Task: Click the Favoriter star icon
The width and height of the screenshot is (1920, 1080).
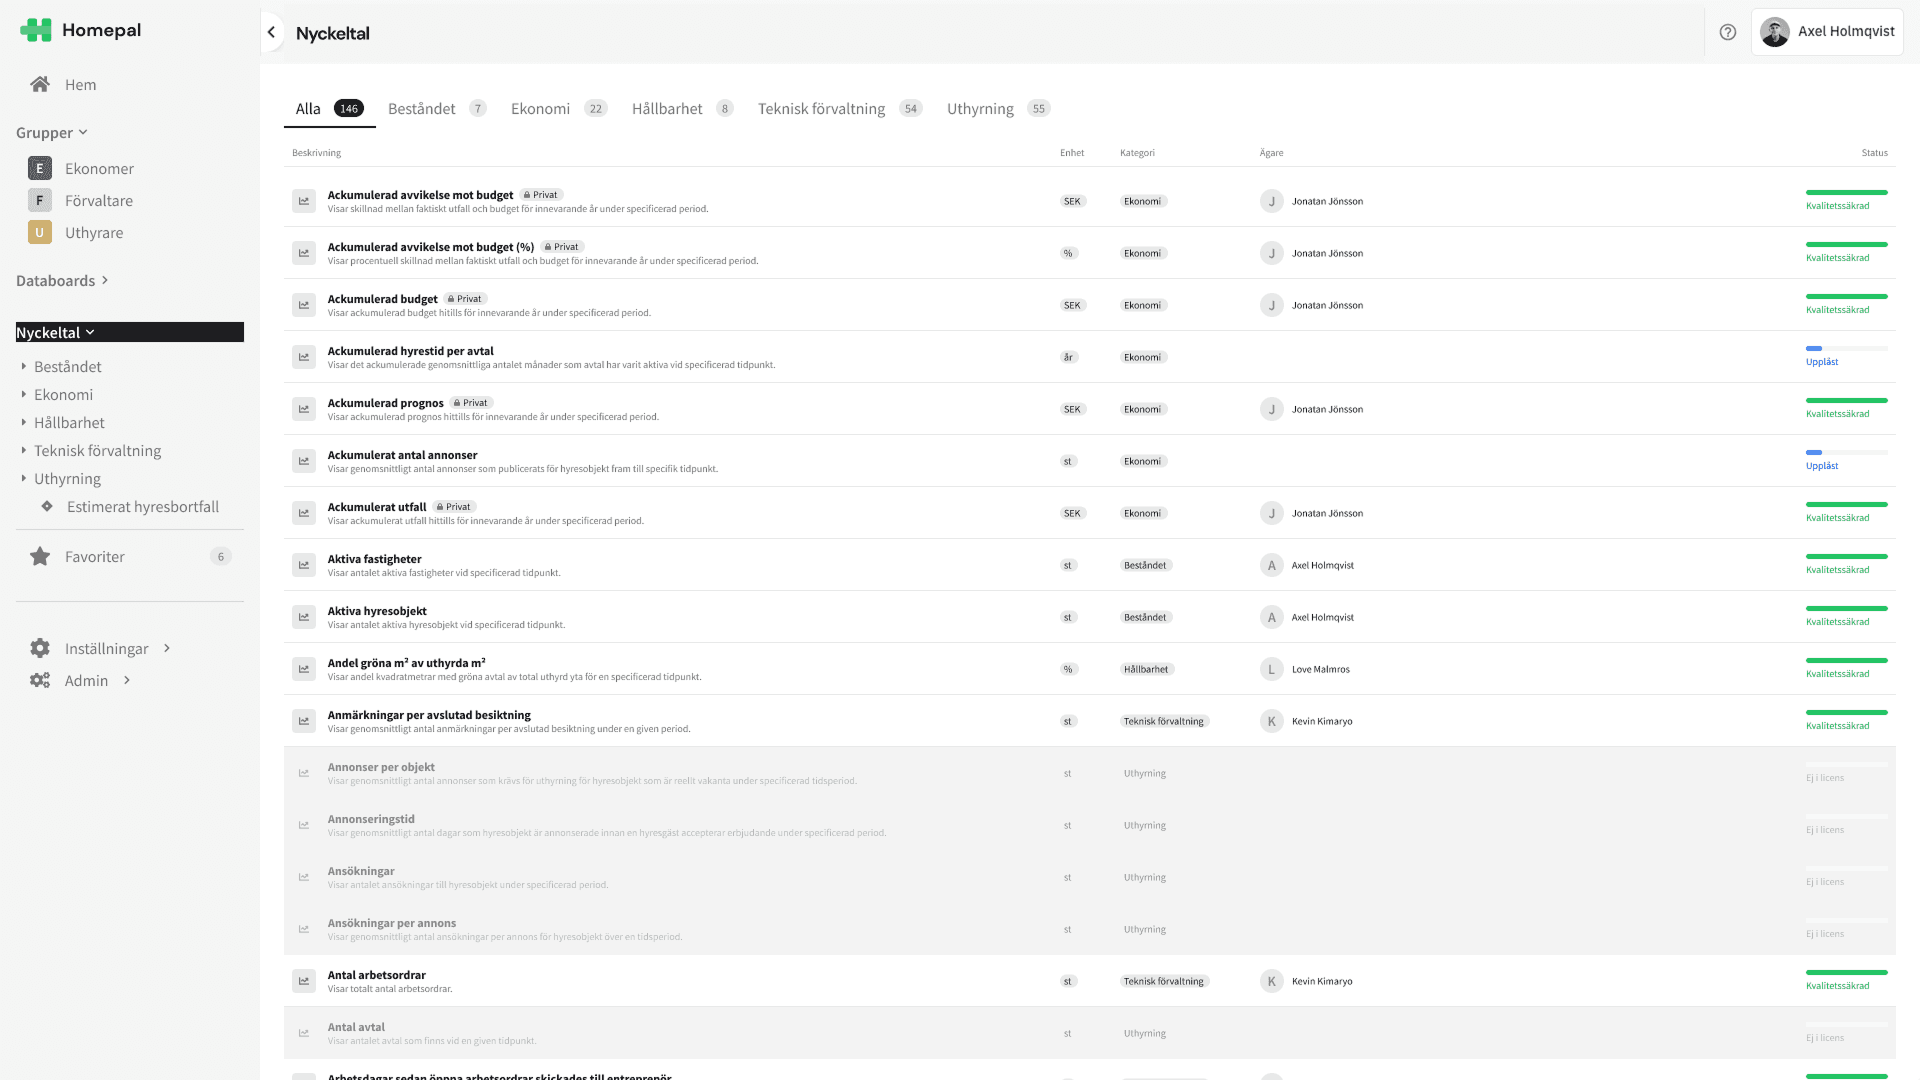Action: pyautogui.click(x=40, y=556)
